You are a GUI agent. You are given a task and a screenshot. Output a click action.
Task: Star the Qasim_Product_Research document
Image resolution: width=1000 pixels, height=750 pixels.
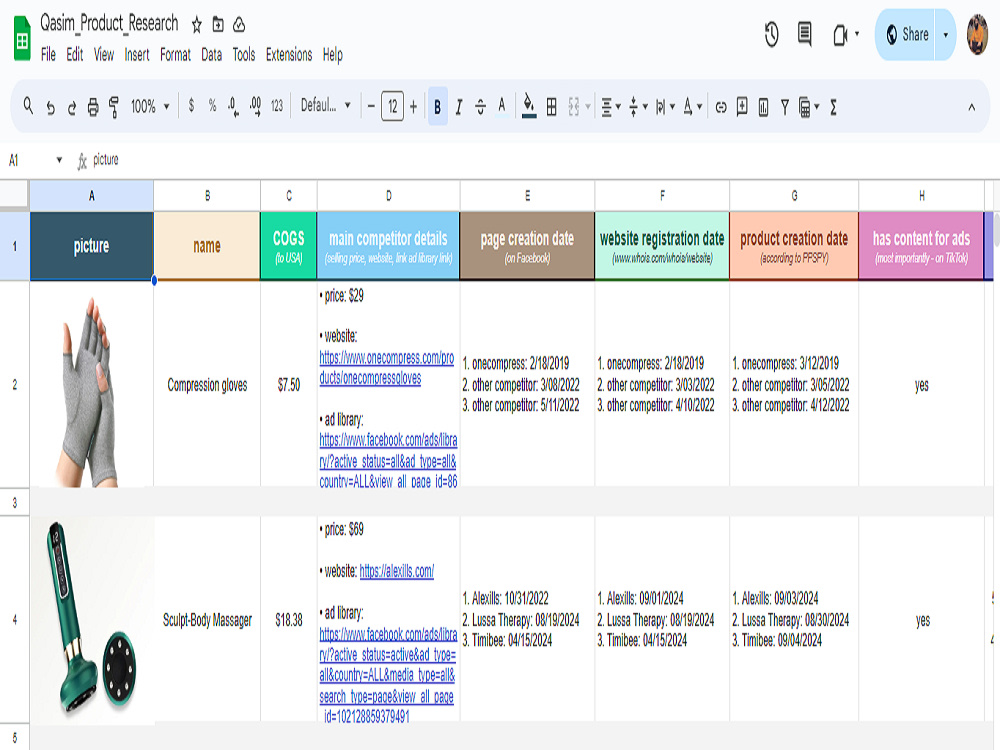(196, 25)
